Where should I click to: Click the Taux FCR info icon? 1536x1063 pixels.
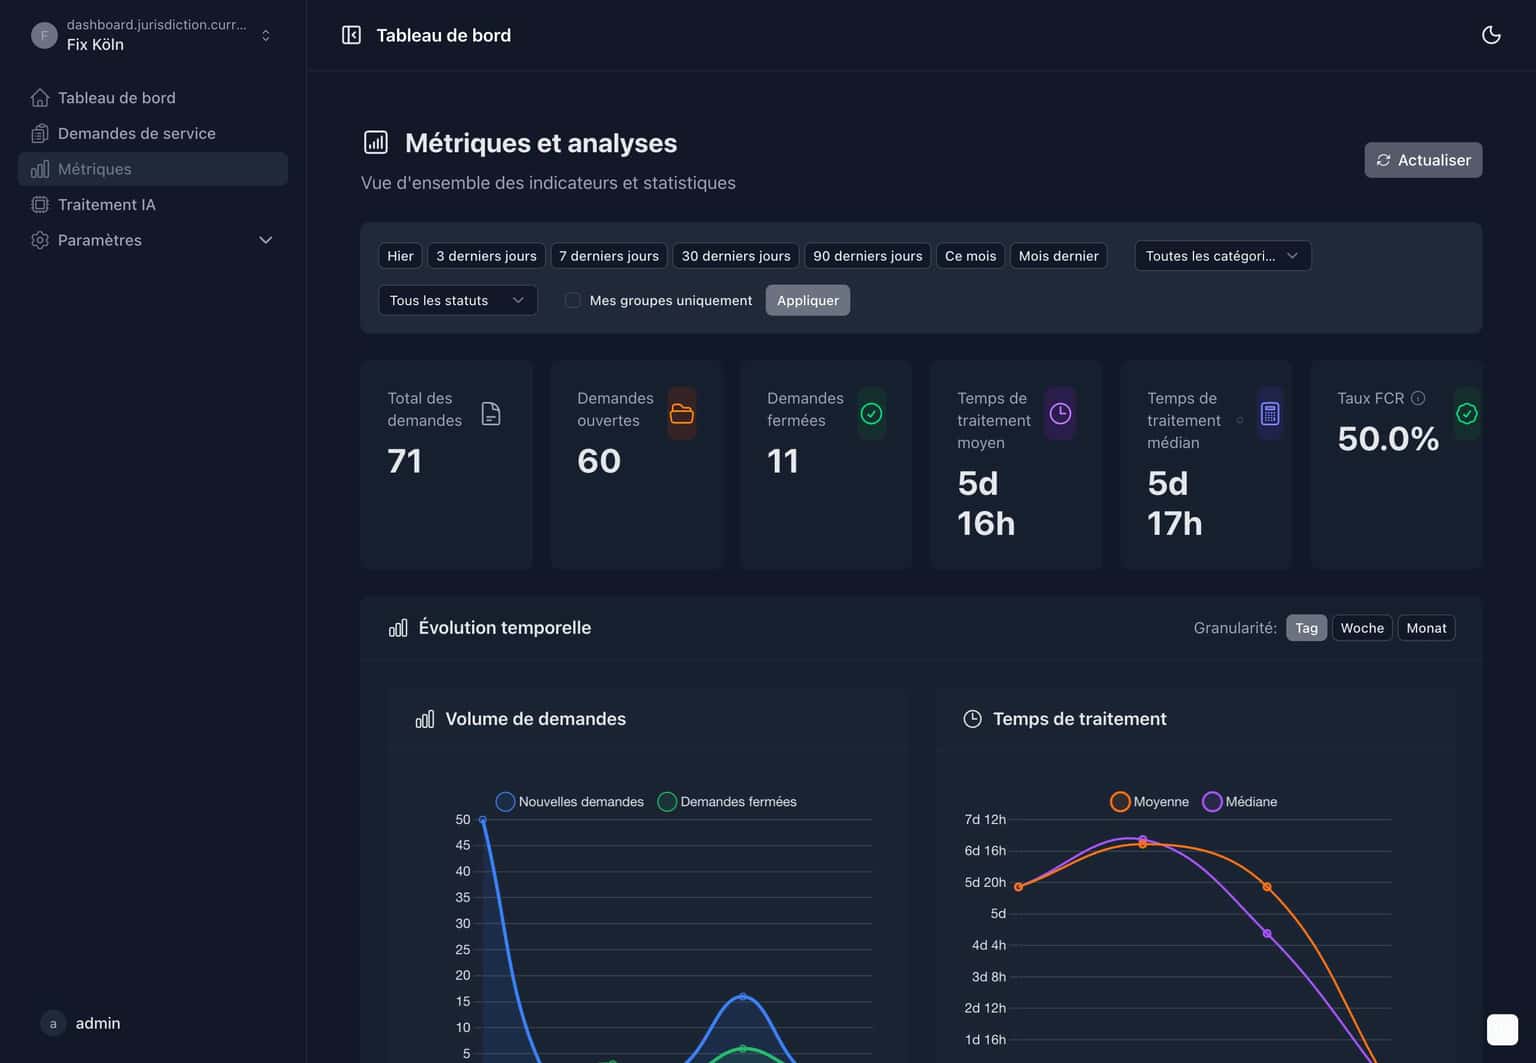[1418, 397]
